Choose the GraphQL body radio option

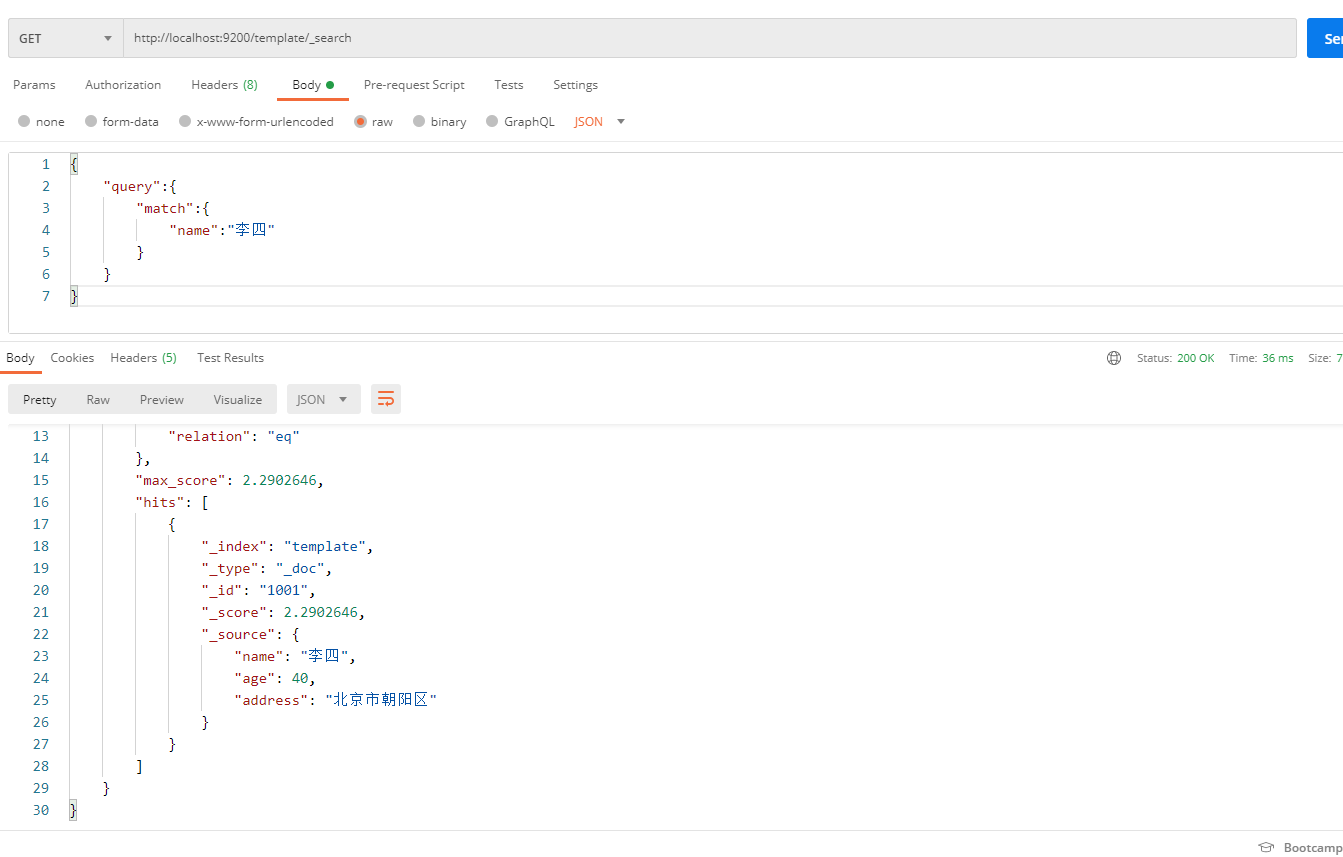coord(492,121)
